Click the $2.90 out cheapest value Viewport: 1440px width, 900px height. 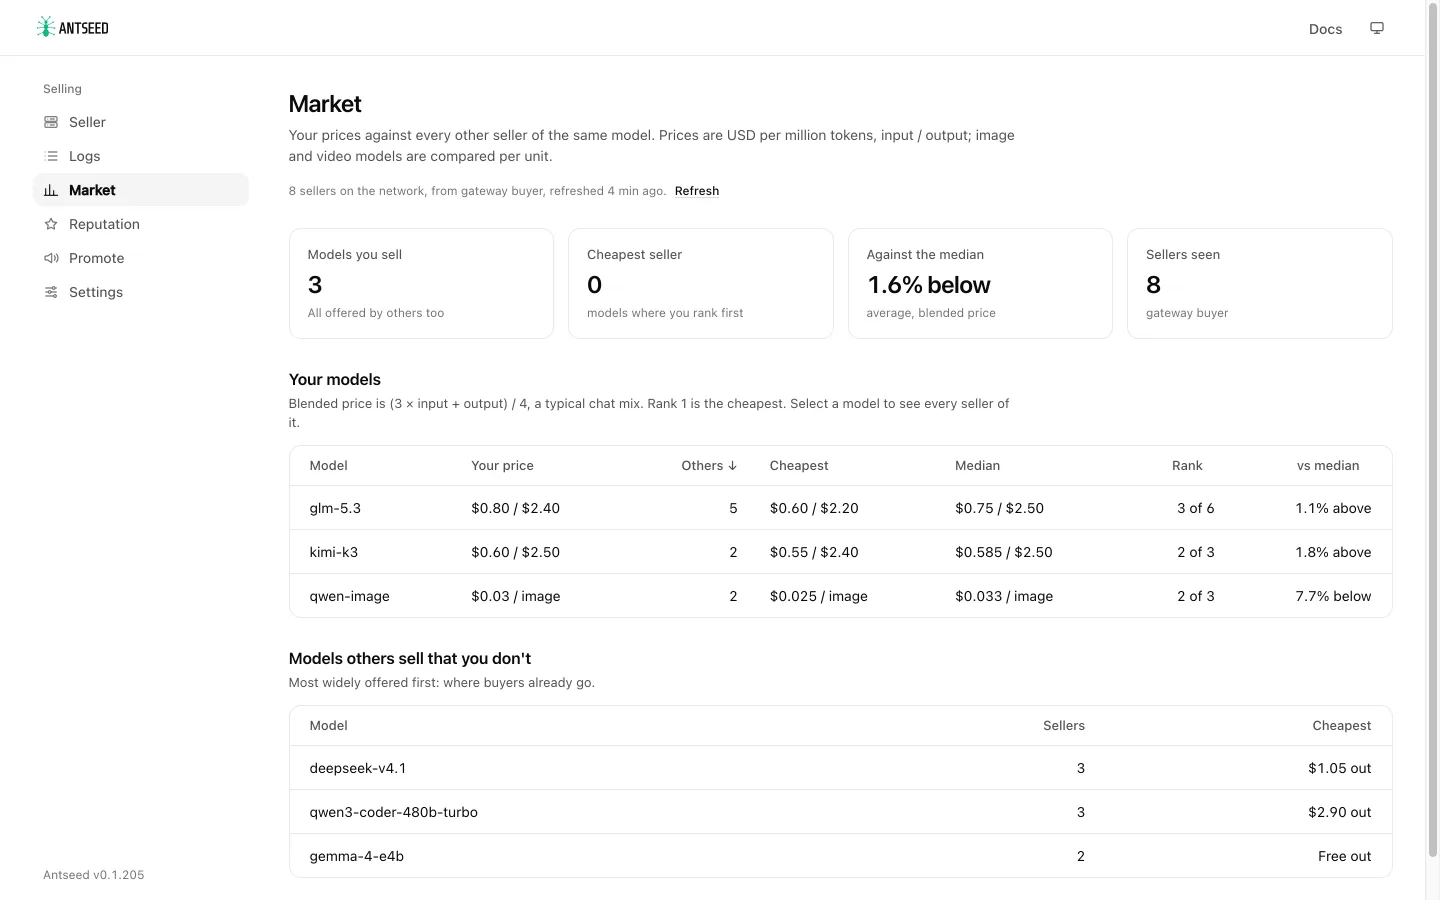click(x=1339, y=812)
